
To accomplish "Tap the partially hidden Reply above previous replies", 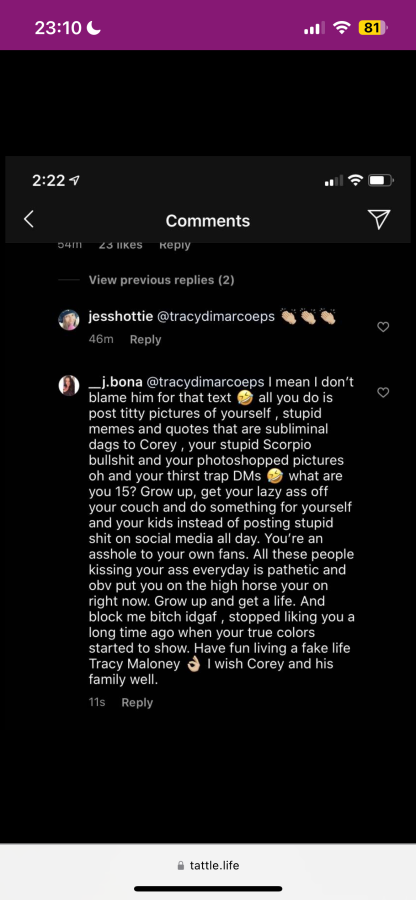I will click(174, 245).
